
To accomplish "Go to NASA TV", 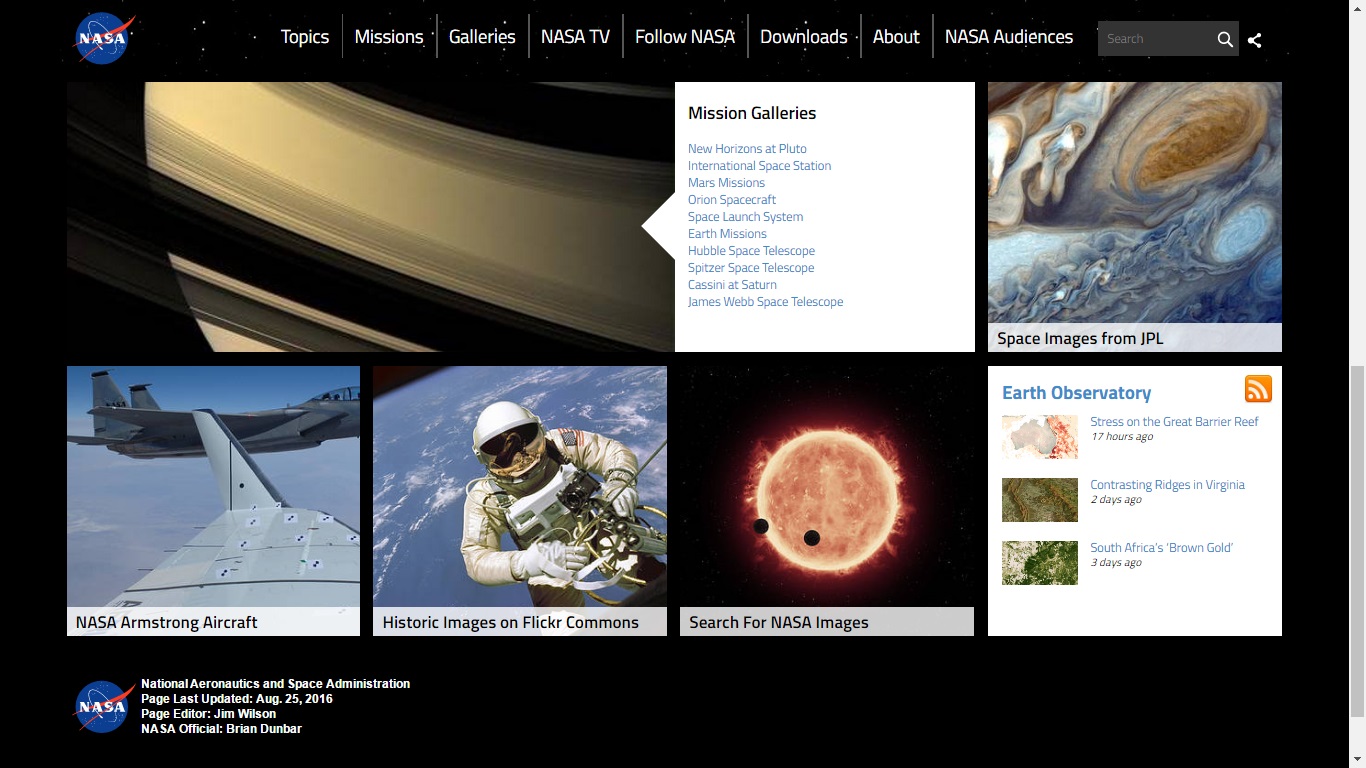I will pyautogui.click(x=575, y=37).
